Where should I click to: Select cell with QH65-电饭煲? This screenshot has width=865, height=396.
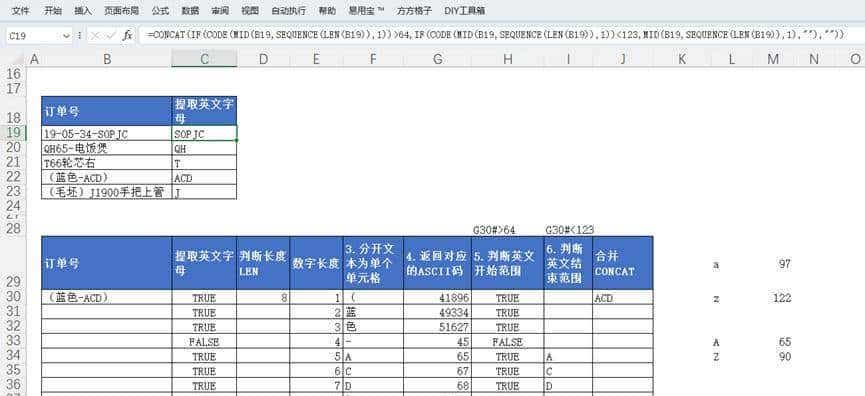107,148
